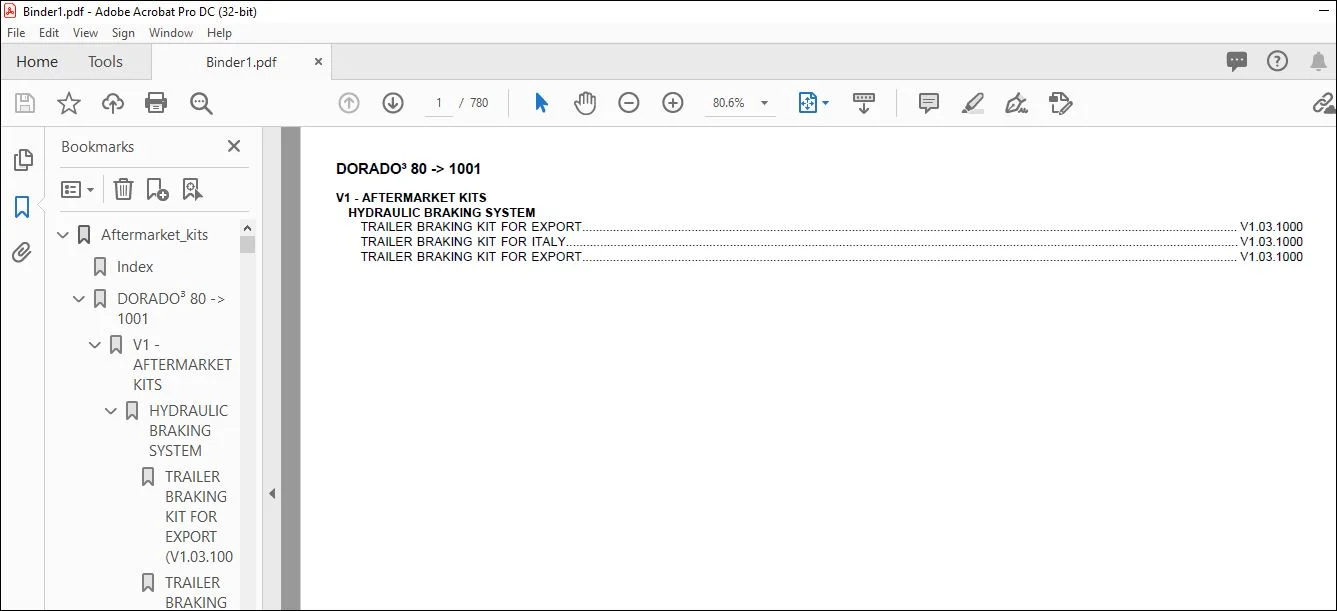This screenshot has width=1337, height=611.
Task: Zoom out with the minus button
Action: (629, 103)
